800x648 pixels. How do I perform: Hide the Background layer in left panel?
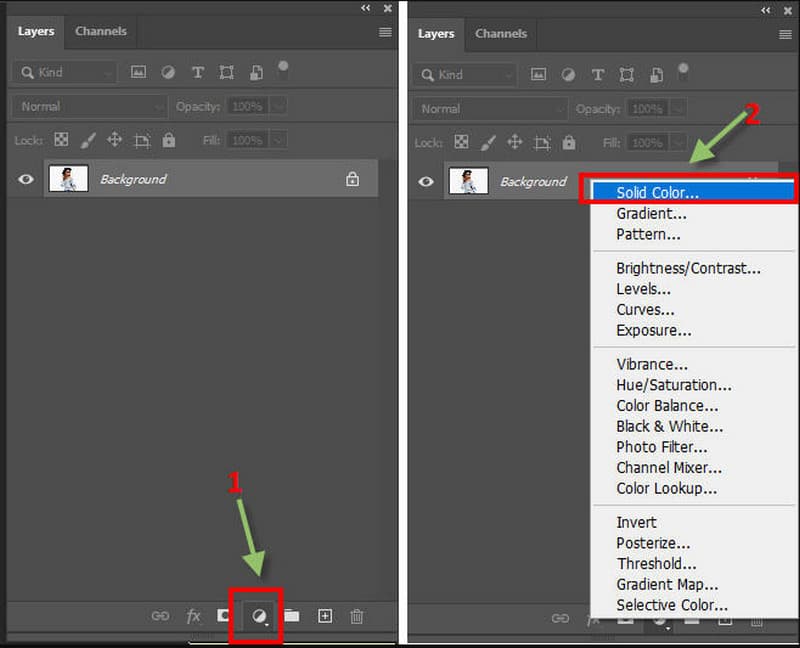[26, 179]
